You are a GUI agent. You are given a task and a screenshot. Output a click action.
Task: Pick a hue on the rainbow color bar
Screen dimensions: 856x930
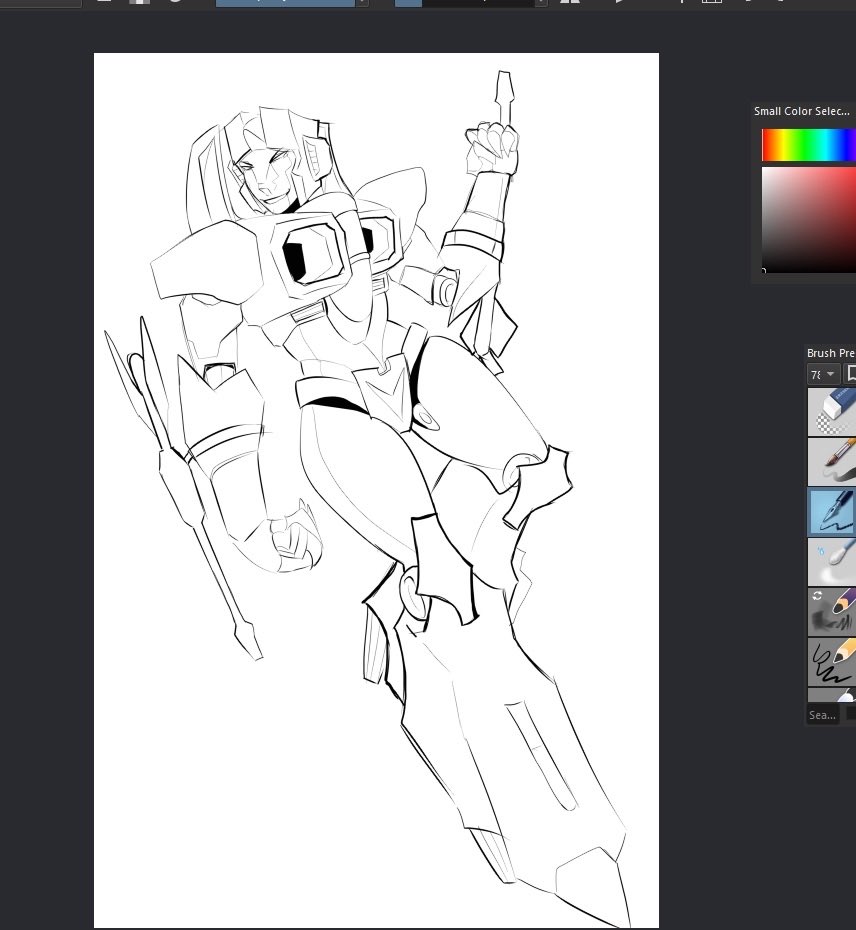pyautogui.click(x=809, y=144)
